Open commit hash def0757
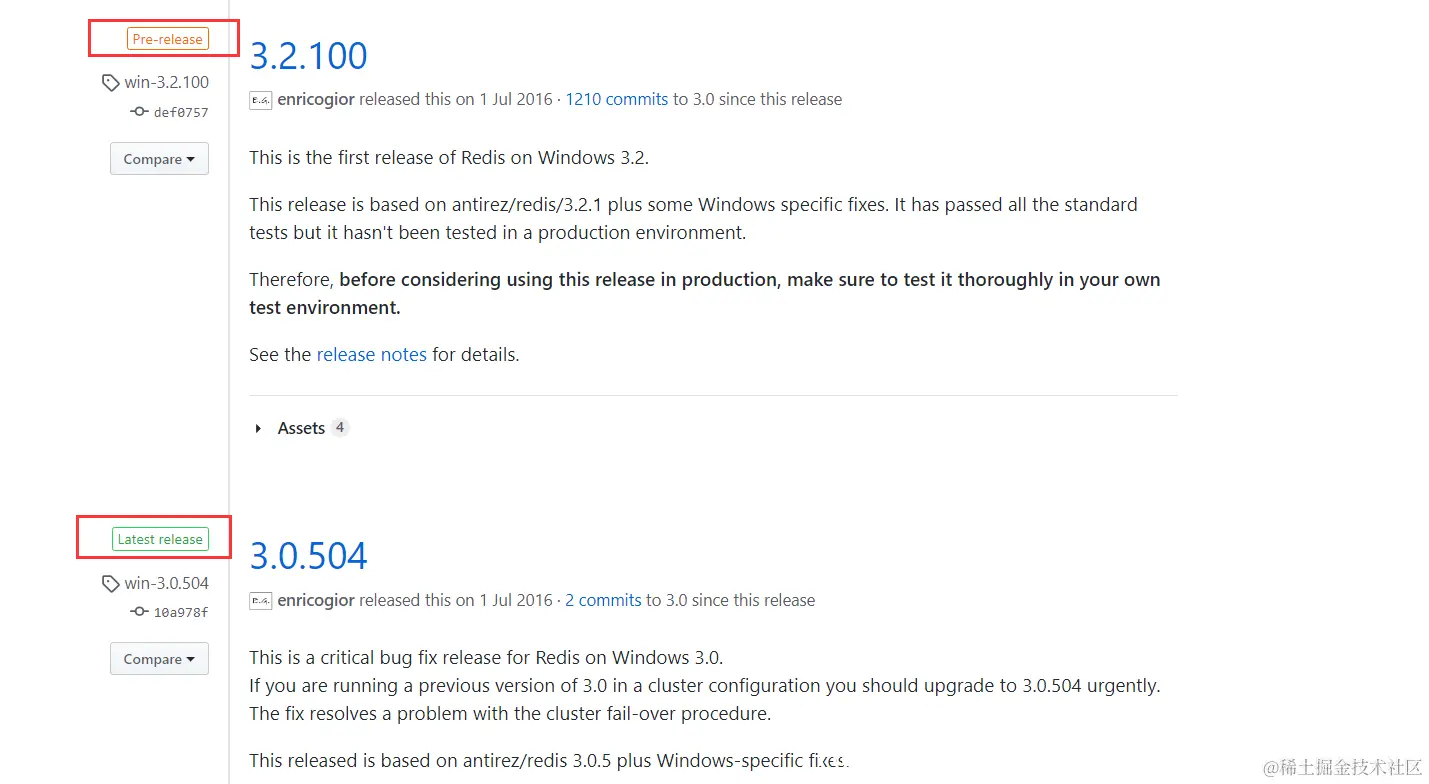Screen dimensions: 1429x784 181,113
